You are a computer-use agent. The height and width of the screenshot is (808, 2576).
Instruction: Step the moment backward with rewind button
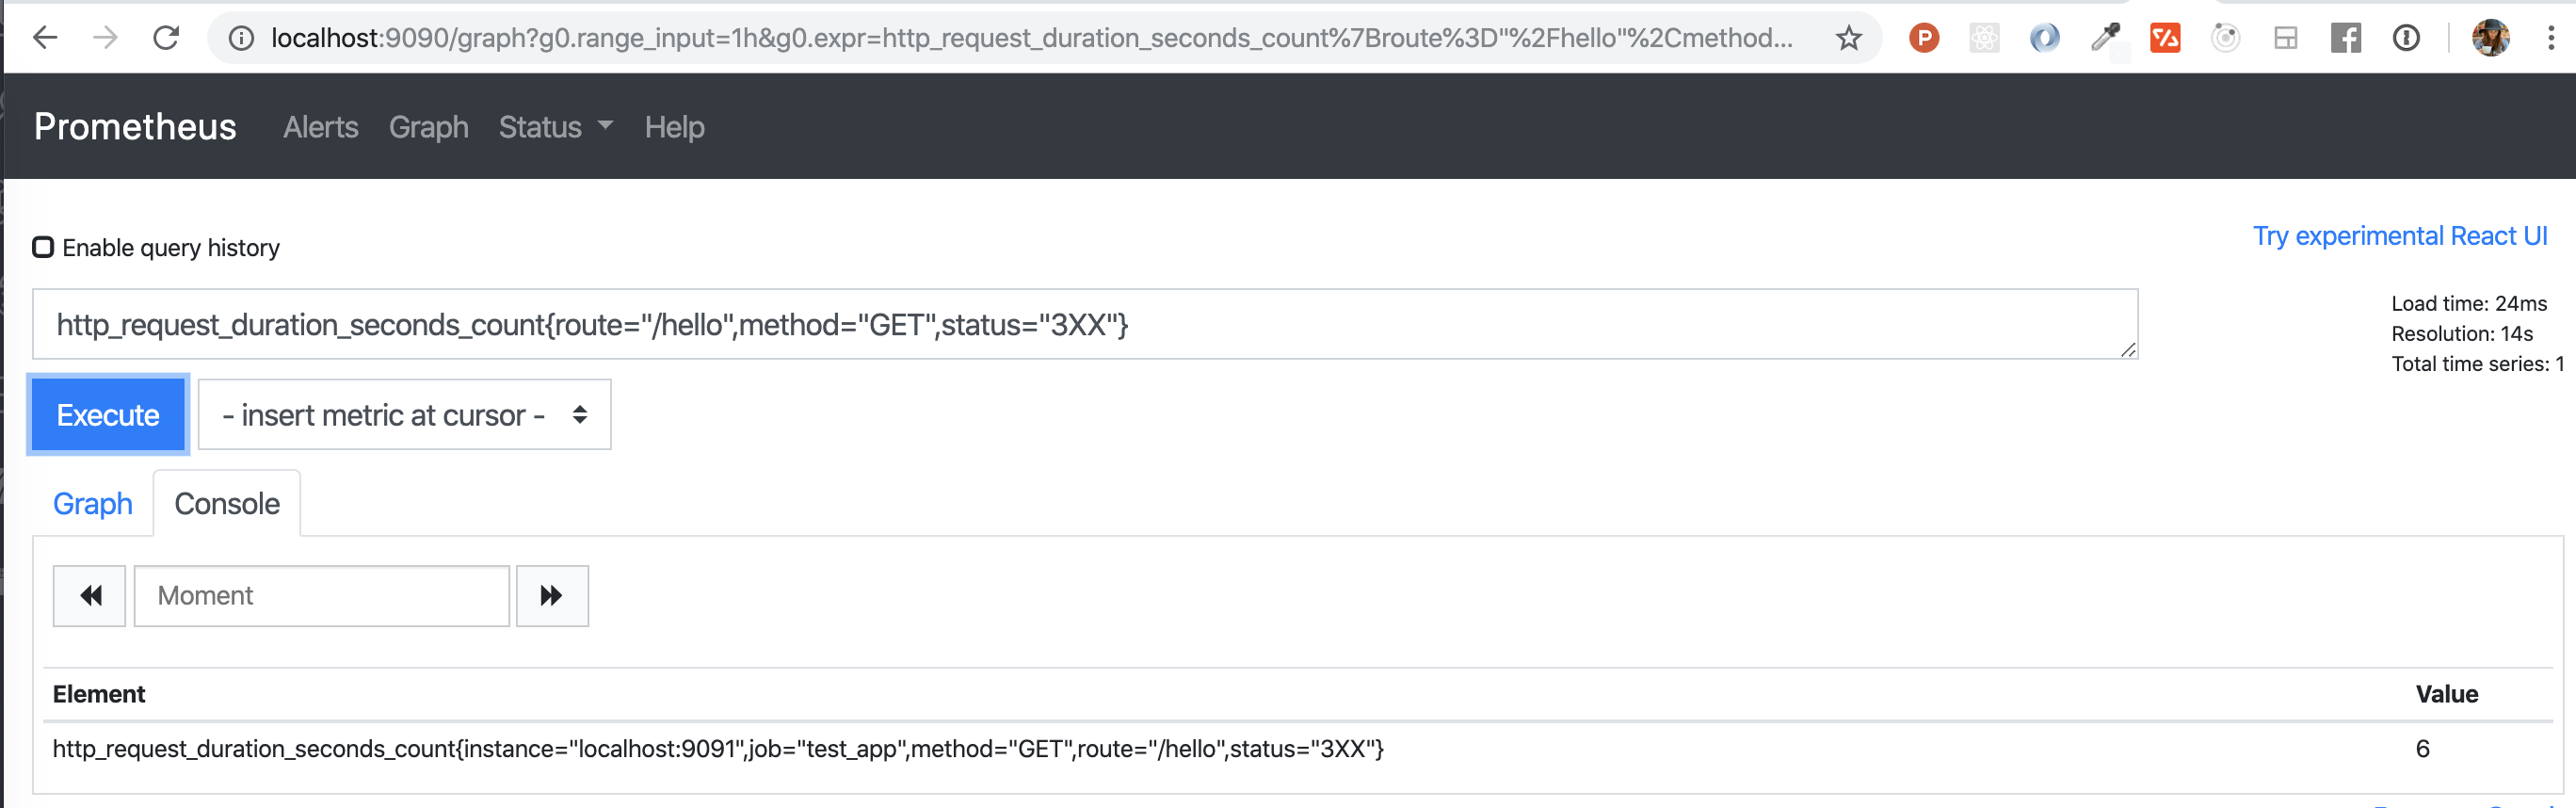(90, 596)
